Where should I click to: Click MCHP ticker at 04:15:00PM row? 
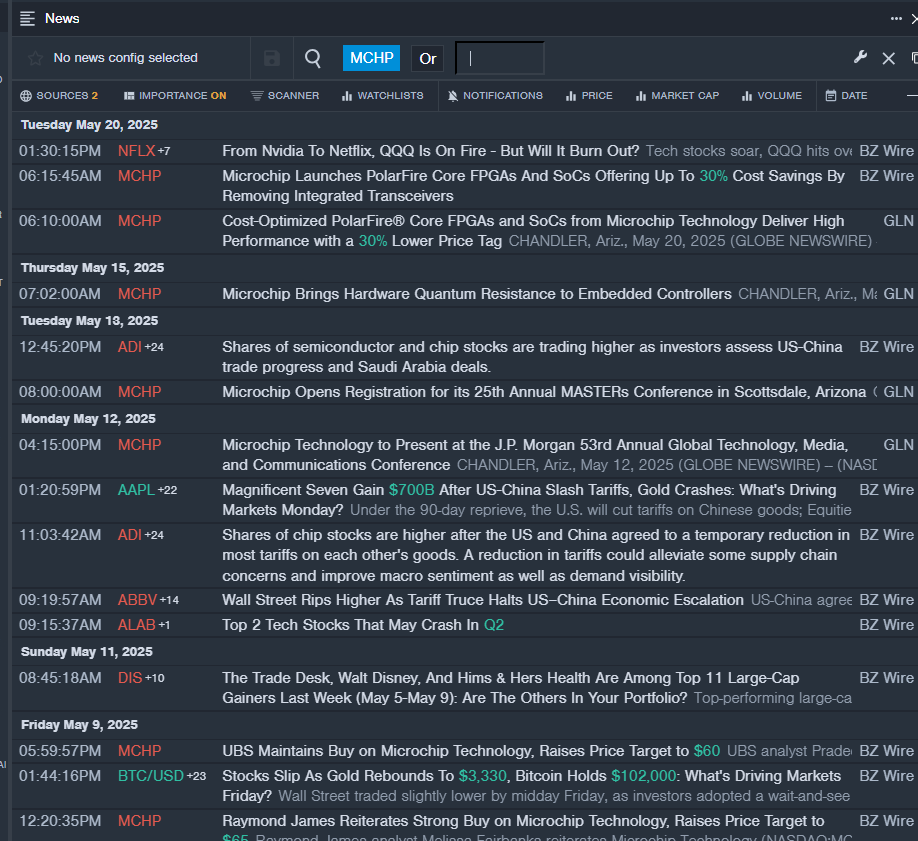pos(139,445)
